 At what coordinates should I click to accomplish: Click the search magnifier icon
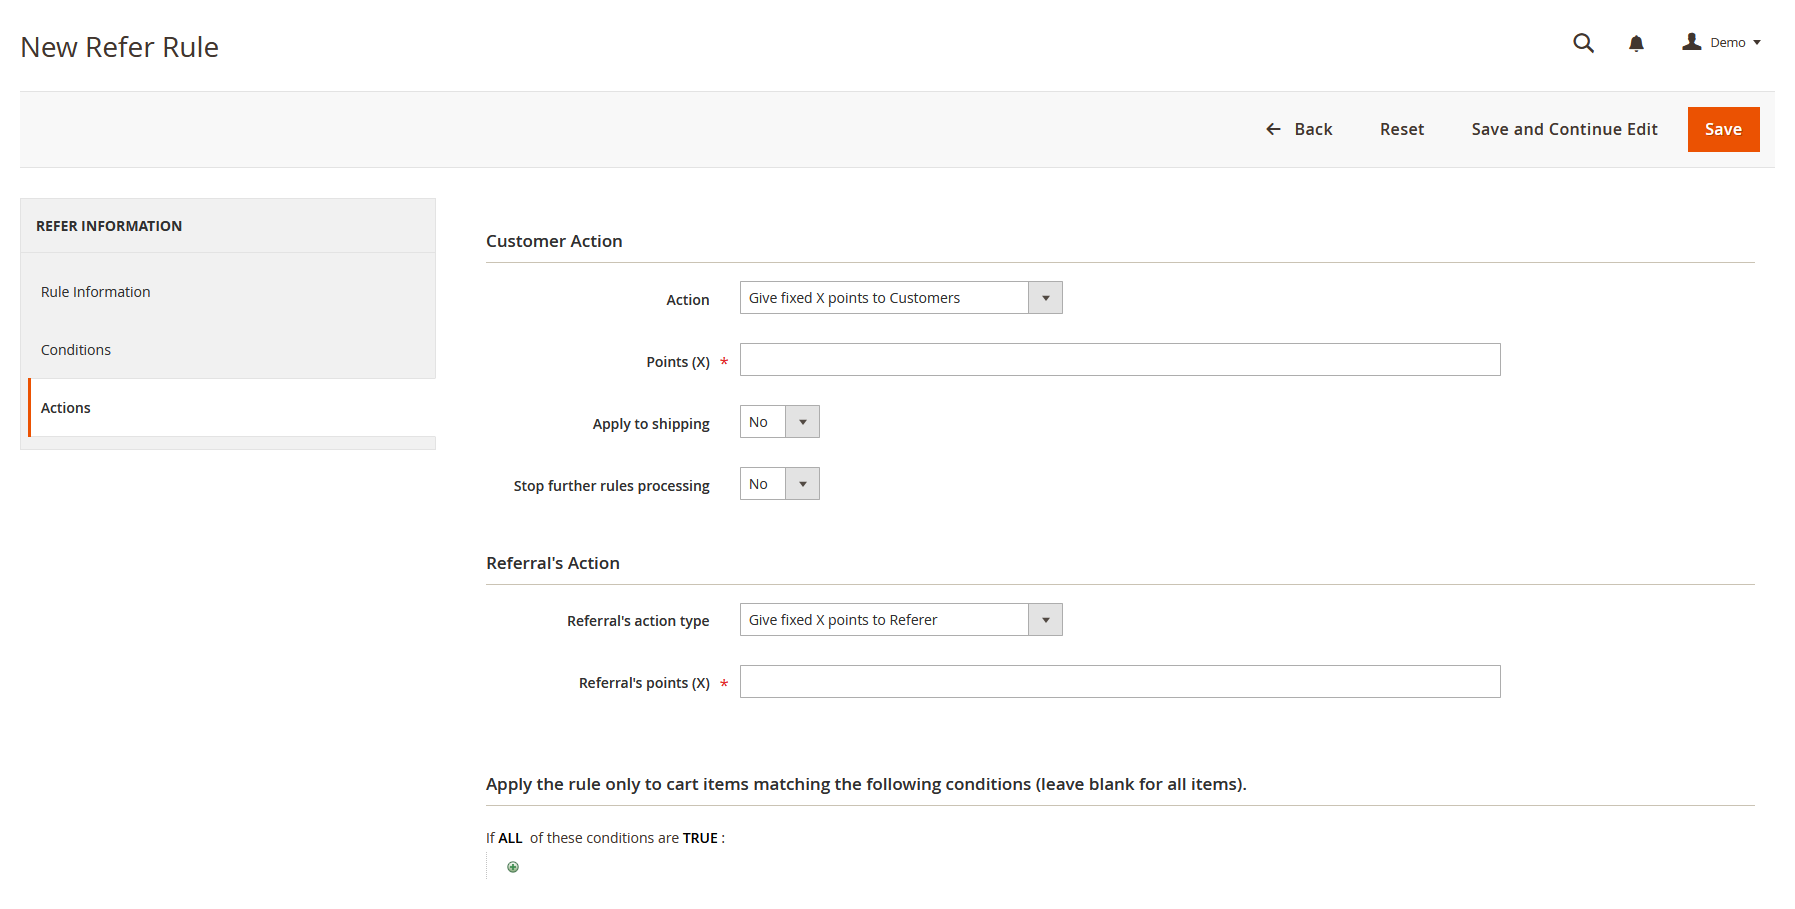tap(1583, 43)
